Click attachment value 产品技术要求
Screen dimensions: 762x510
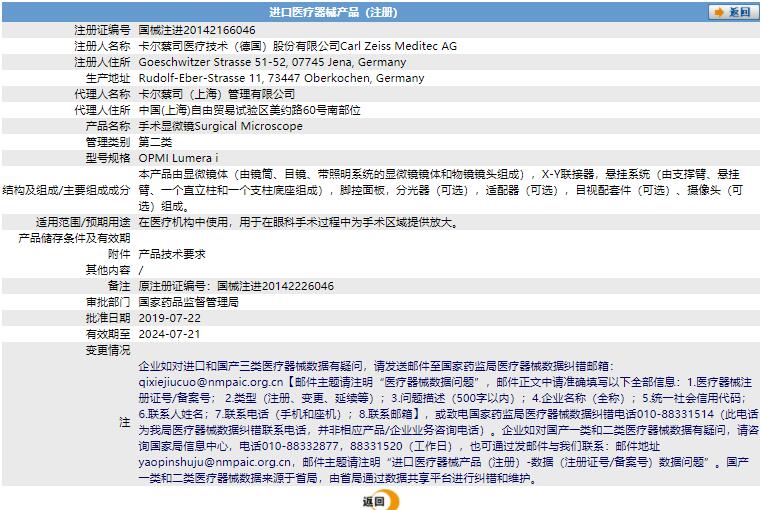click(x=172, y=254)
